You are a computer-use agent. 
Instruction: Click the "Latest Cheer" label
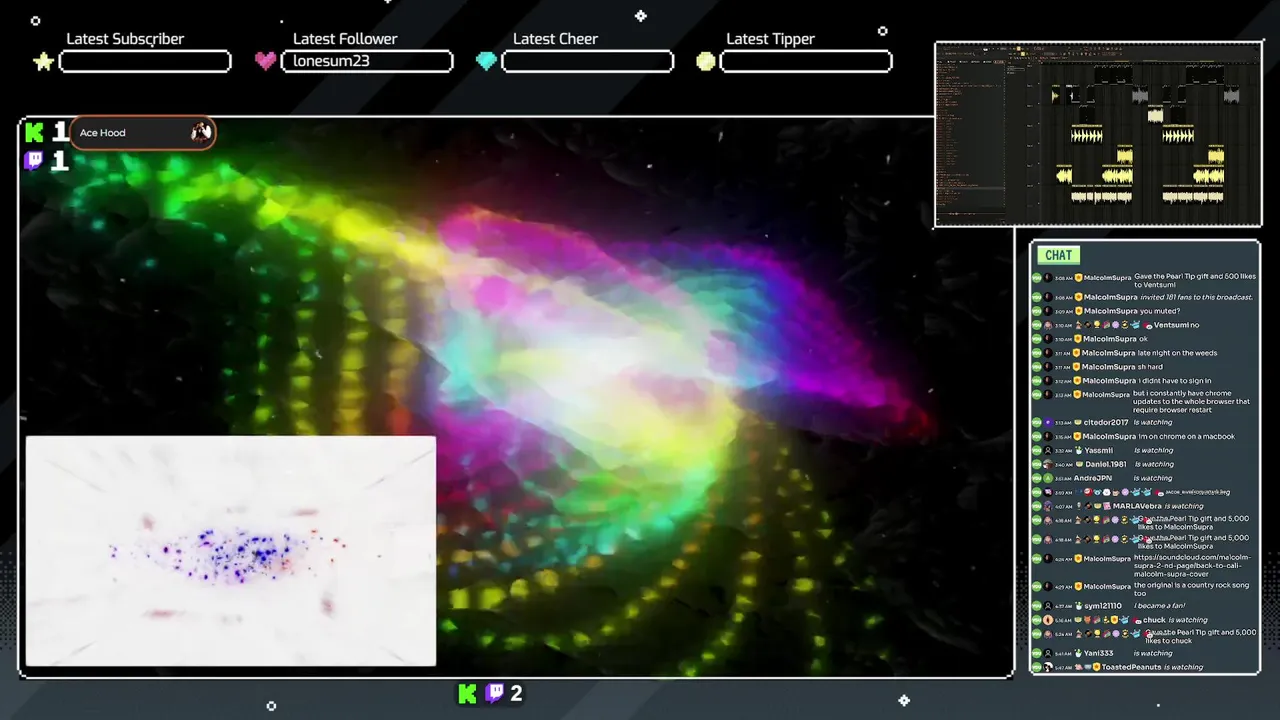(x=555, y=39)
